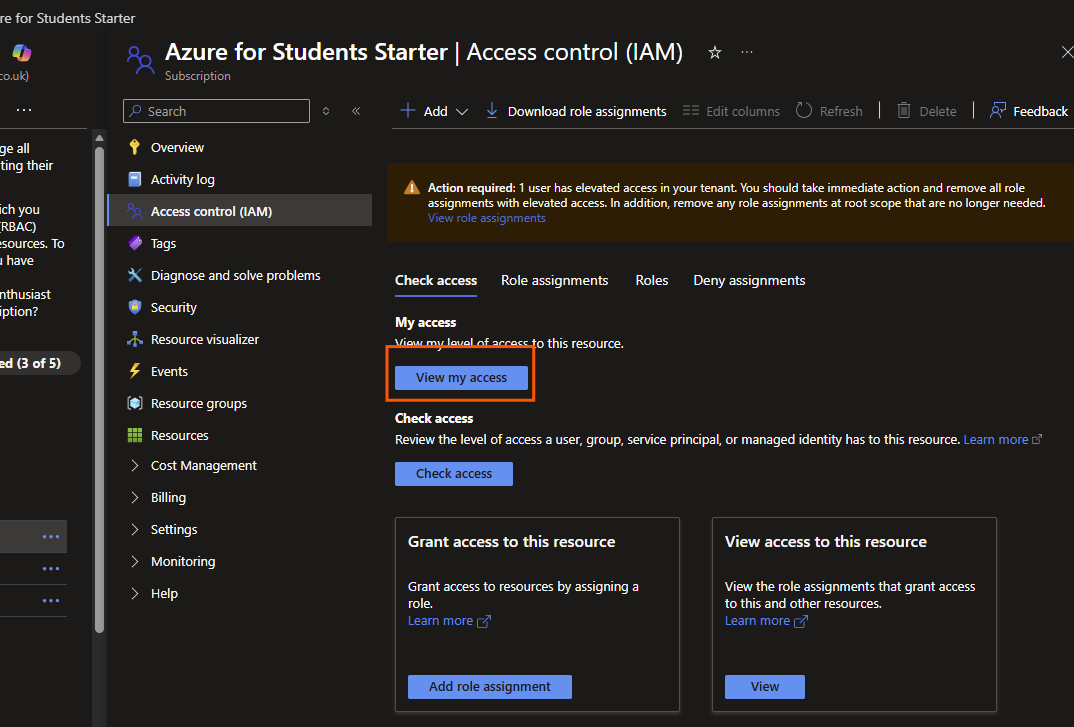Screen dimensions: 1074x727
Task: Click the Check access button
Action: tap(453, 473)
